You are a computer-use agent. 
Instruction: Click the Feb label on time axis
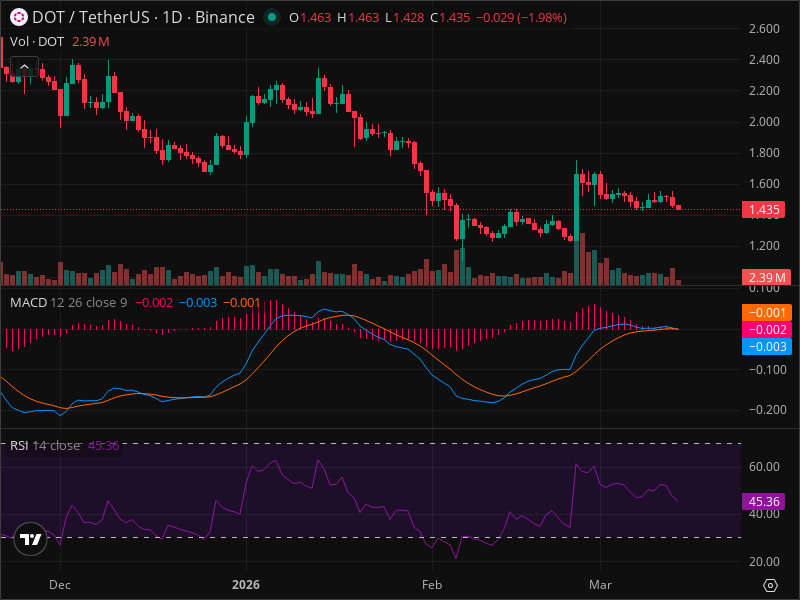(432, 585)
